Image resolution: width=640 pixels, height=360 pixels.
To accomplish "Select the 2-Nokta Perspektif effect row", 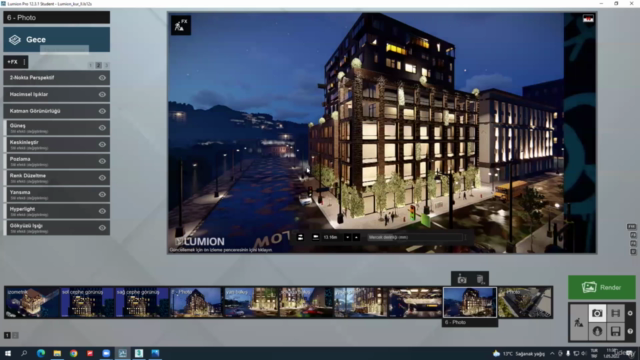I will (x=57, y=78).
